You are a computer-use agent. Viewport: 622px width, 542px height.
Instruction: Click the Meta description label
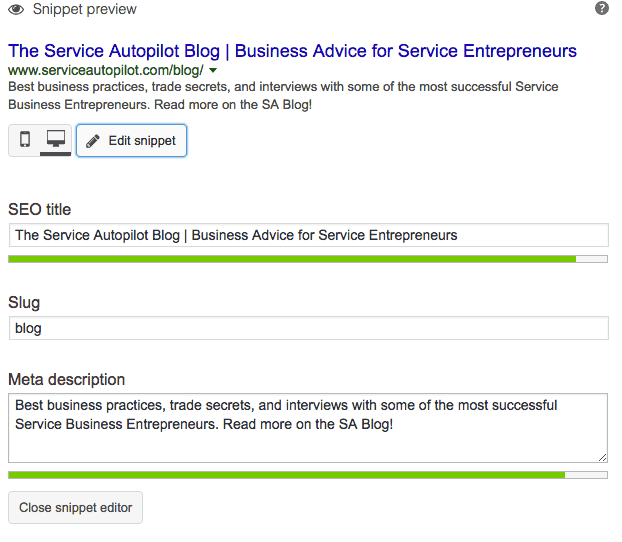point(67,380)
